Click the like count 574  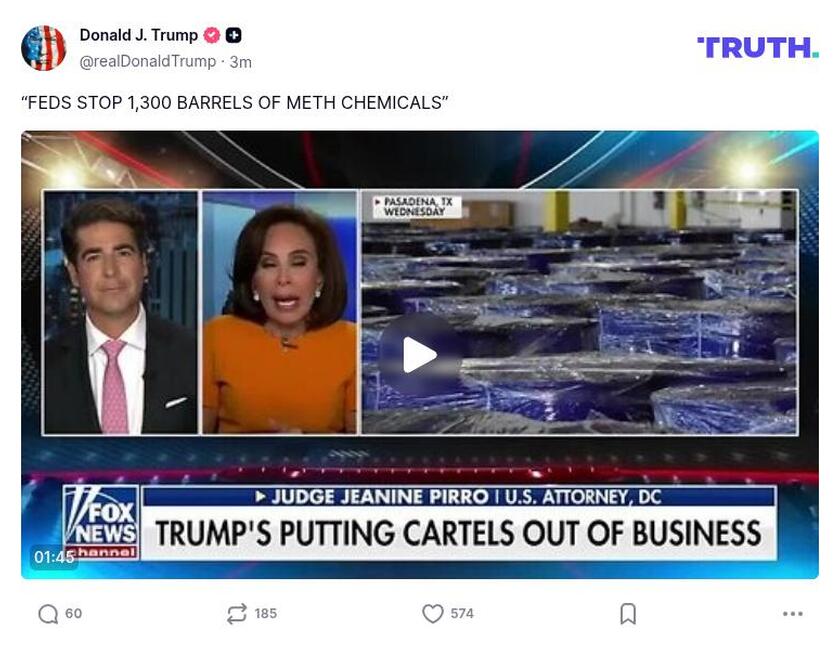[x=462, y=613]
